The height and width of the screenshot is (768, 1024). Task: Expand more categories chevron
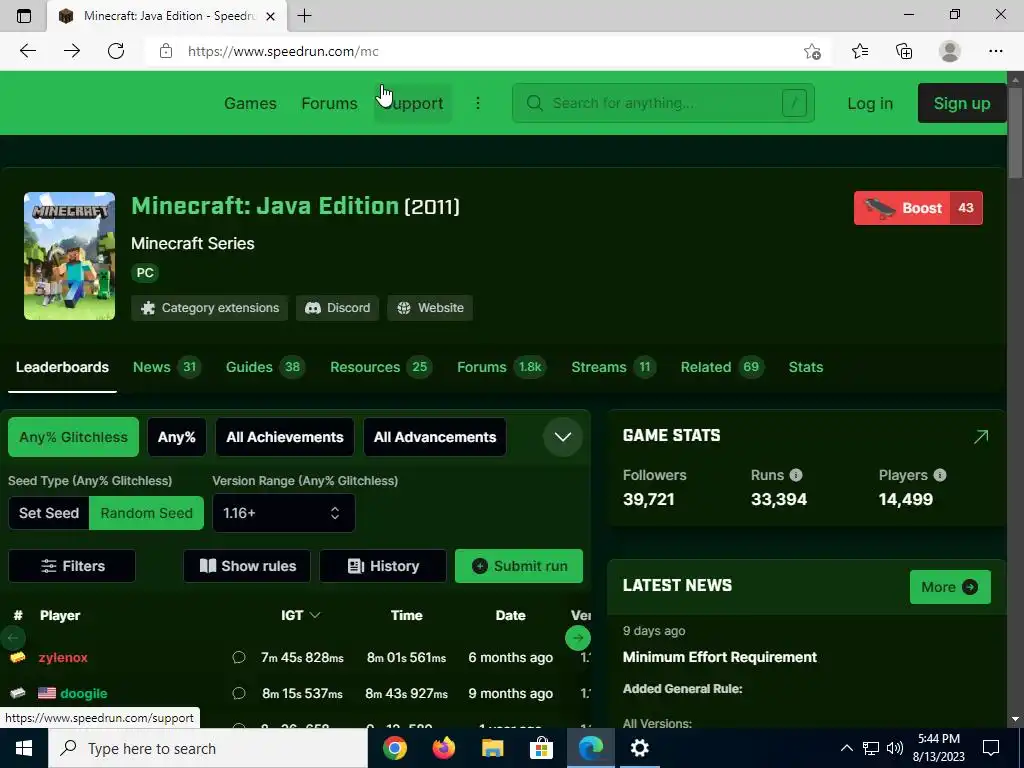click(x=563, y=437)
